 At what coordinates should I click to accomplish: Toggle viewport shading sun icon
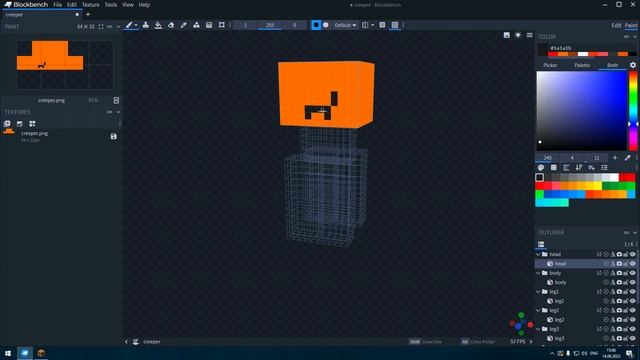tap(518, 35)
